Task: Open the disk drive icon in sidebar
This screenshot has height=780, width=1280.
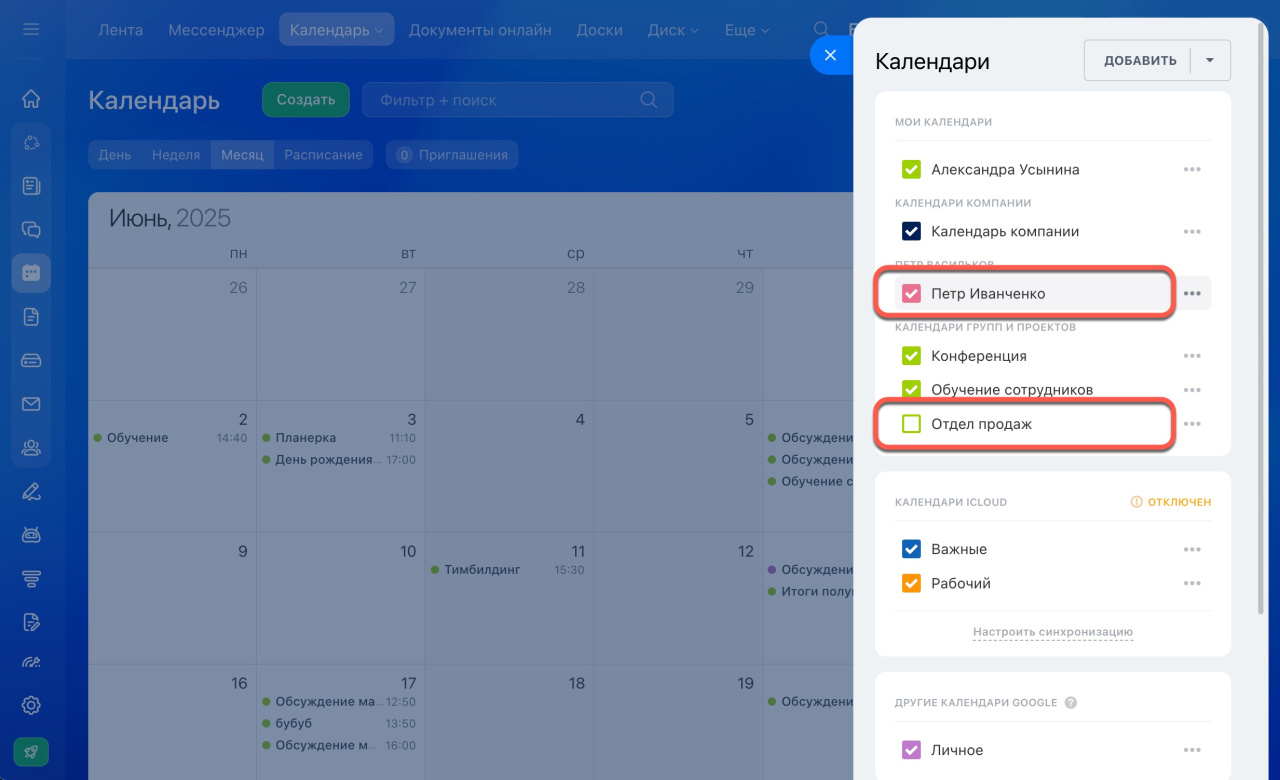Action: pos(31,360)
